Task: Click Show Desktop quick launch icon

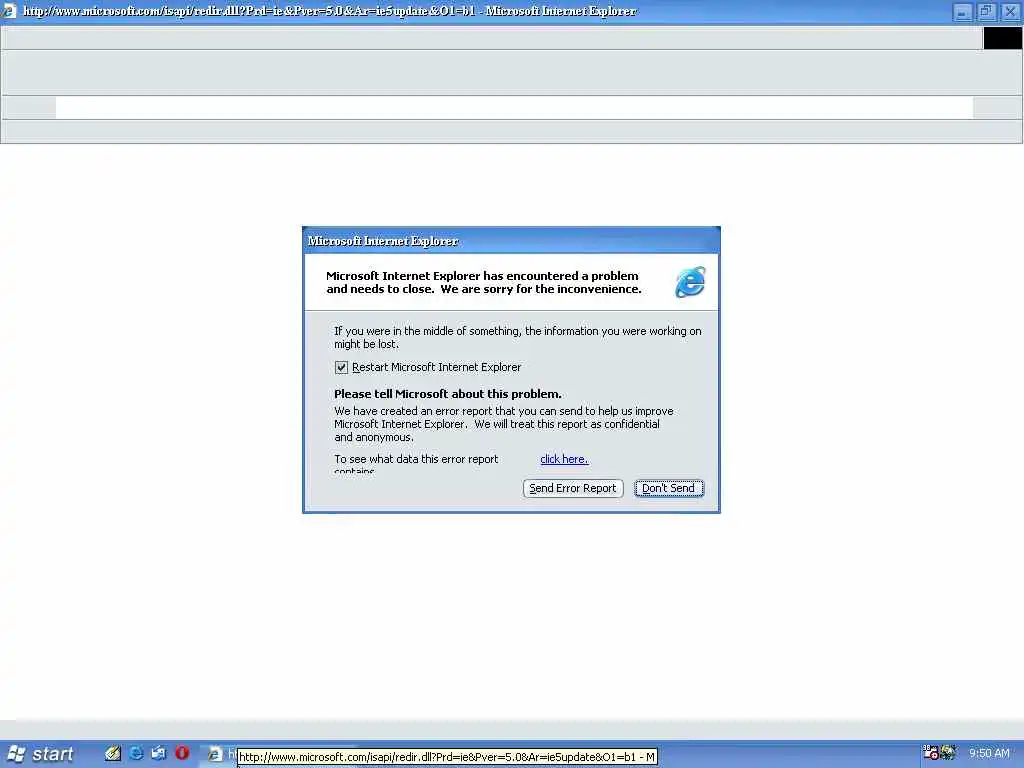Action: pyautogui.click(x=159, y=753)
